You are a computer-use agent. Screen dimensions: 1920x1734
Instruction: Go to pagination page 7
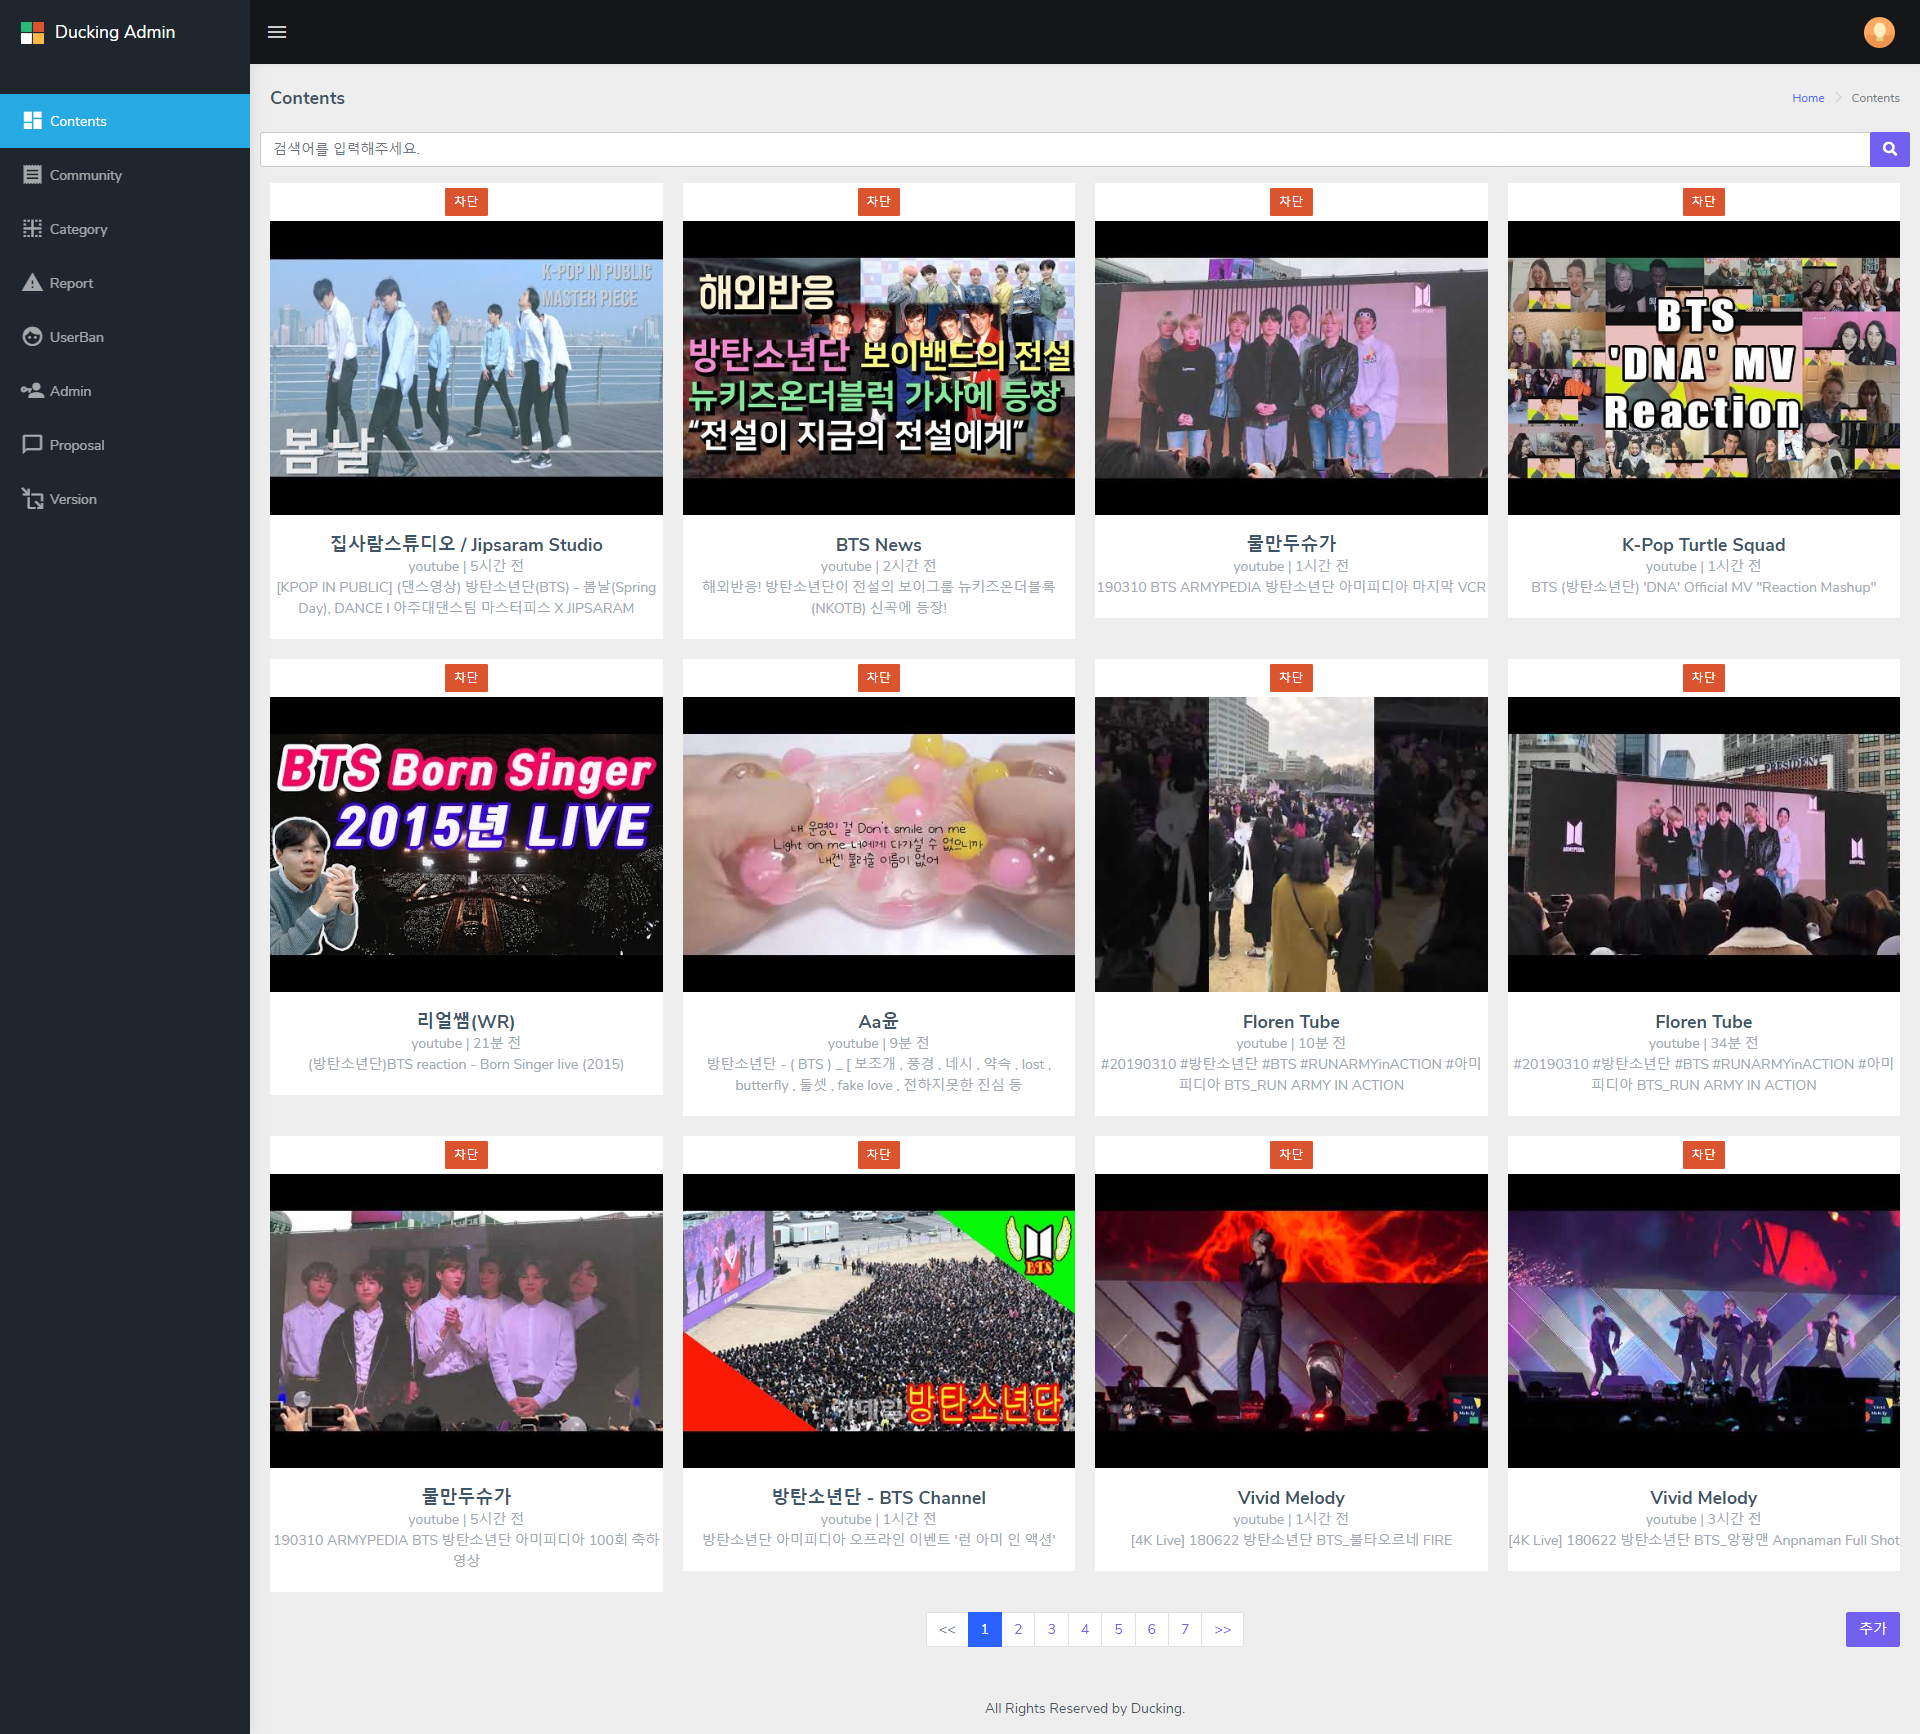tap(1185, 1629)
